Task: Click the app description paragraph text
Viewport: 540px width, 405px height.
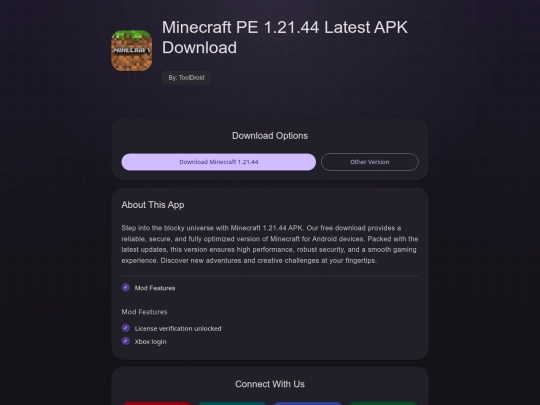Action: [270, 244]
